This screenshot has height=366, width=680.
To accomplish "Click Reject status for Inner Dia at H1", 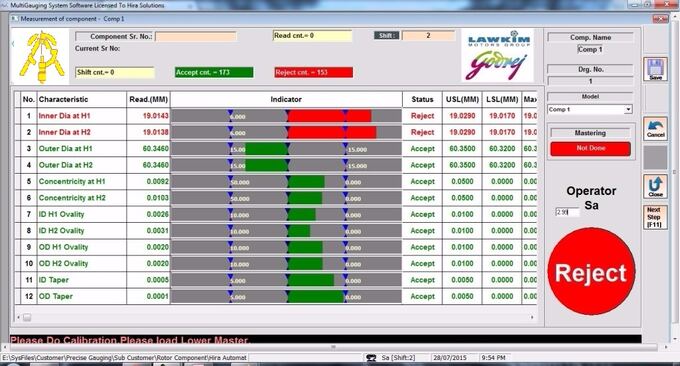I will (x=422, y=116).
